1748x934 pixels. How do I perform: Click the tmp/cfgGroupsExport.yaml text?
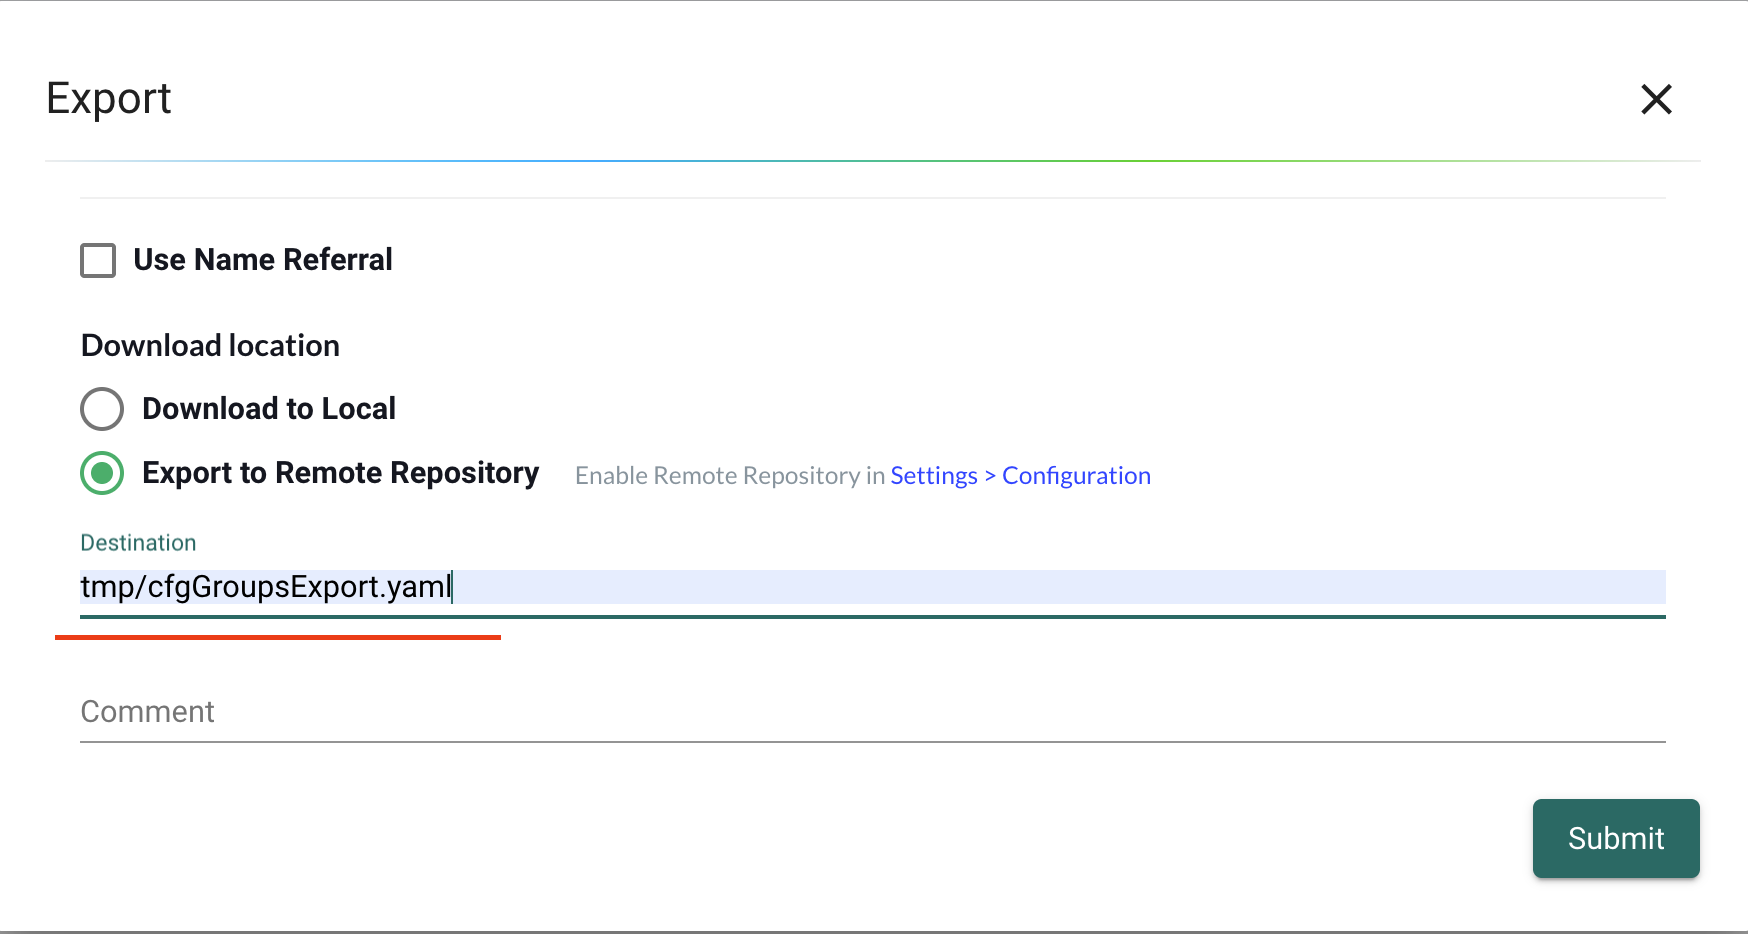(265, 587)
